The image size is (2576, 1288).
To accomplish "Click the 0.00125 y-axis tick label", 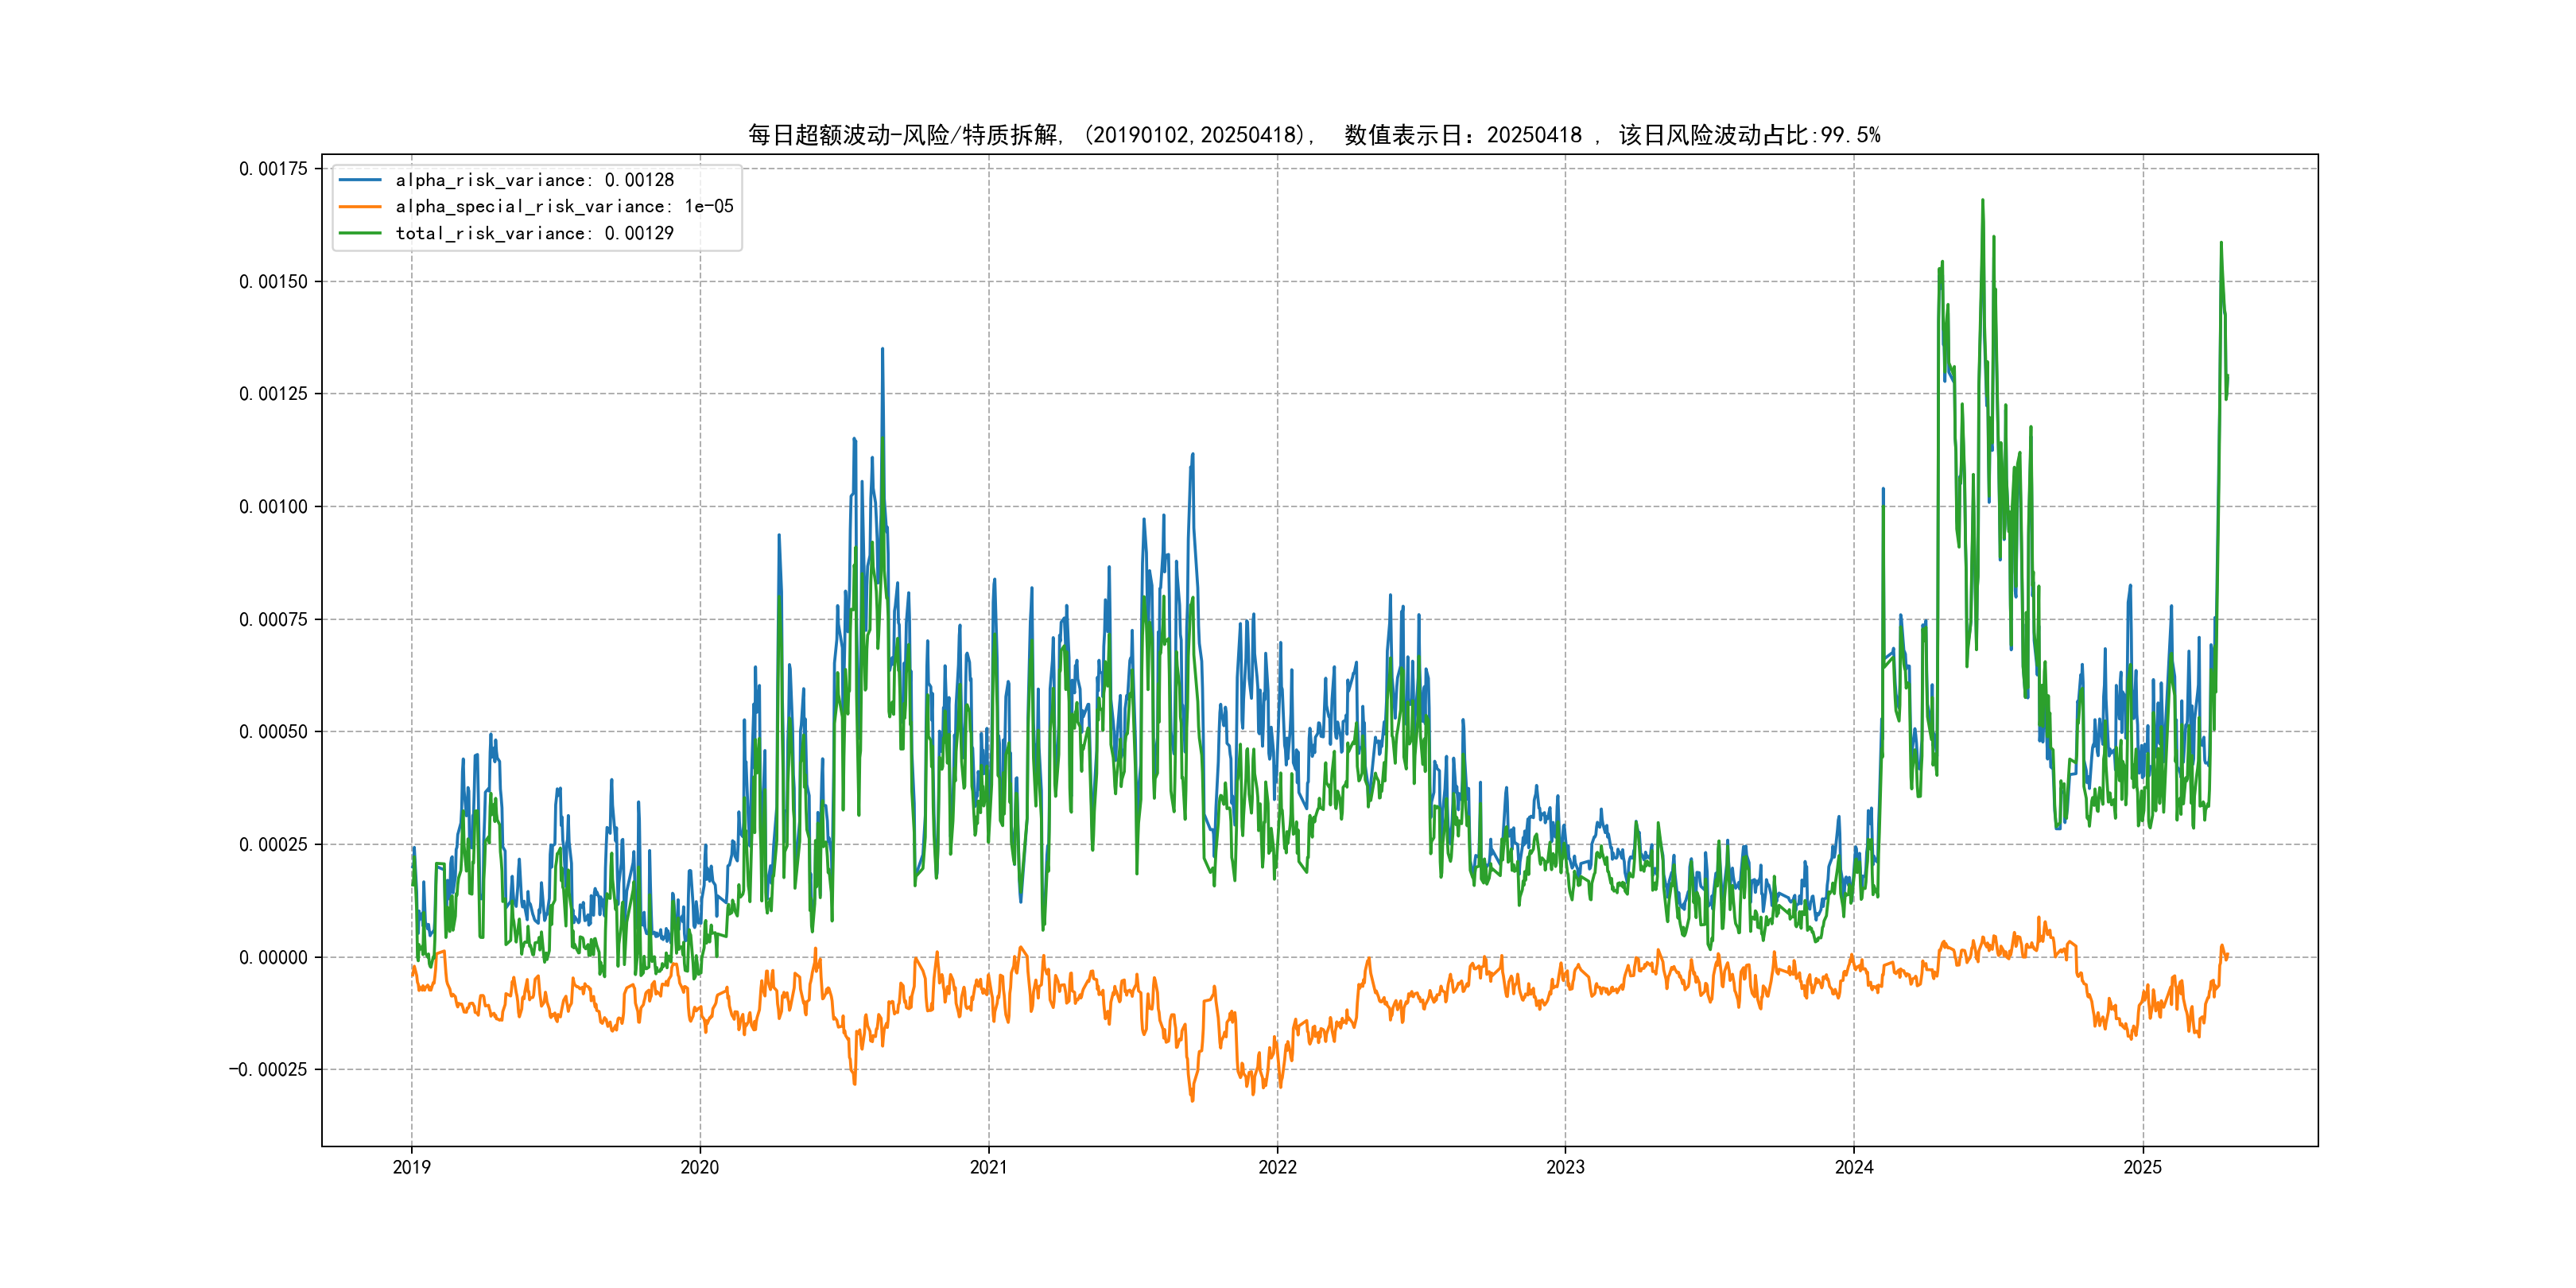I will click(273, 394).
